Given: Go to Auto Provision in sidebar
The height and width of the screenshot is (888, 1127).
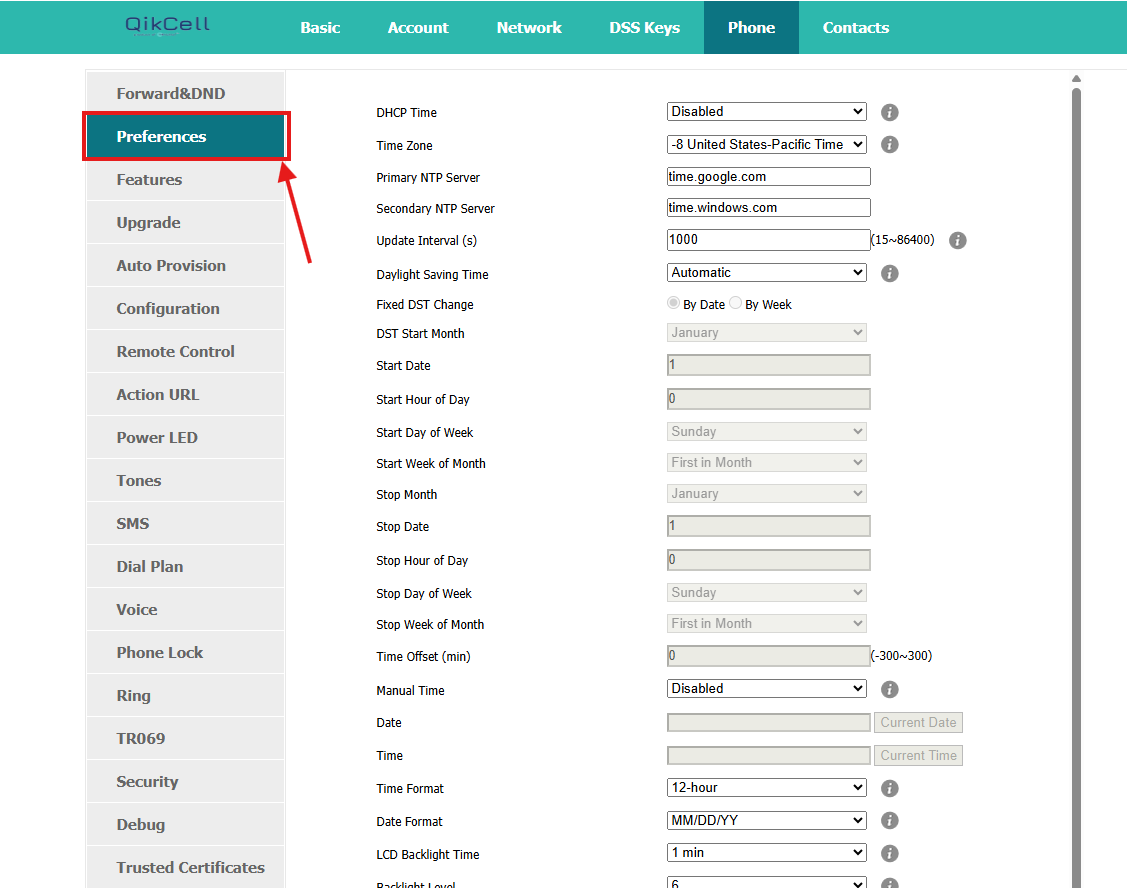Looking at the screenshot, I should [171, 266].
